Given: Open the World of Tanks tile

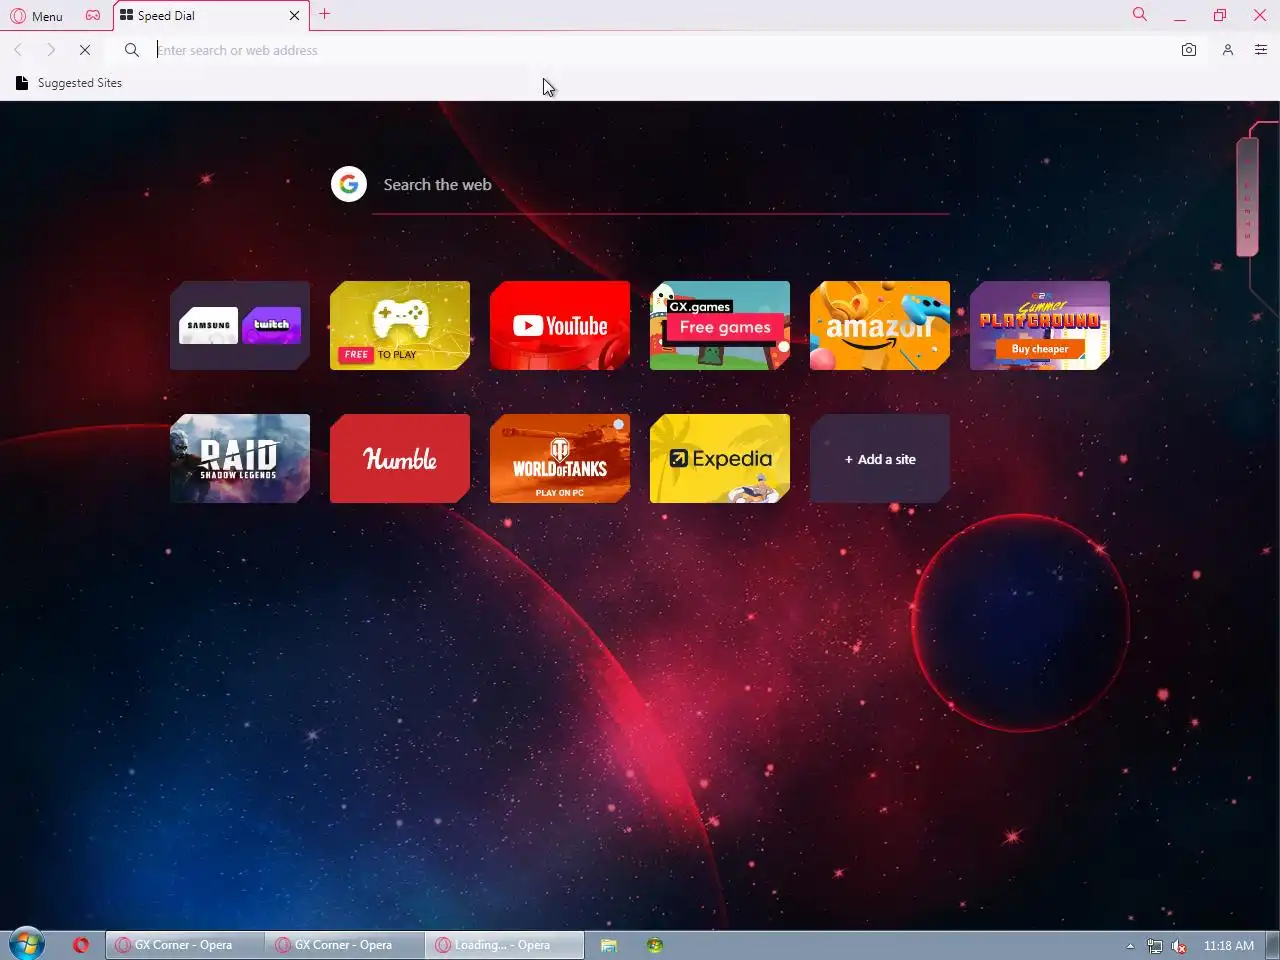Looking at the screenshot, I should 560,458.
